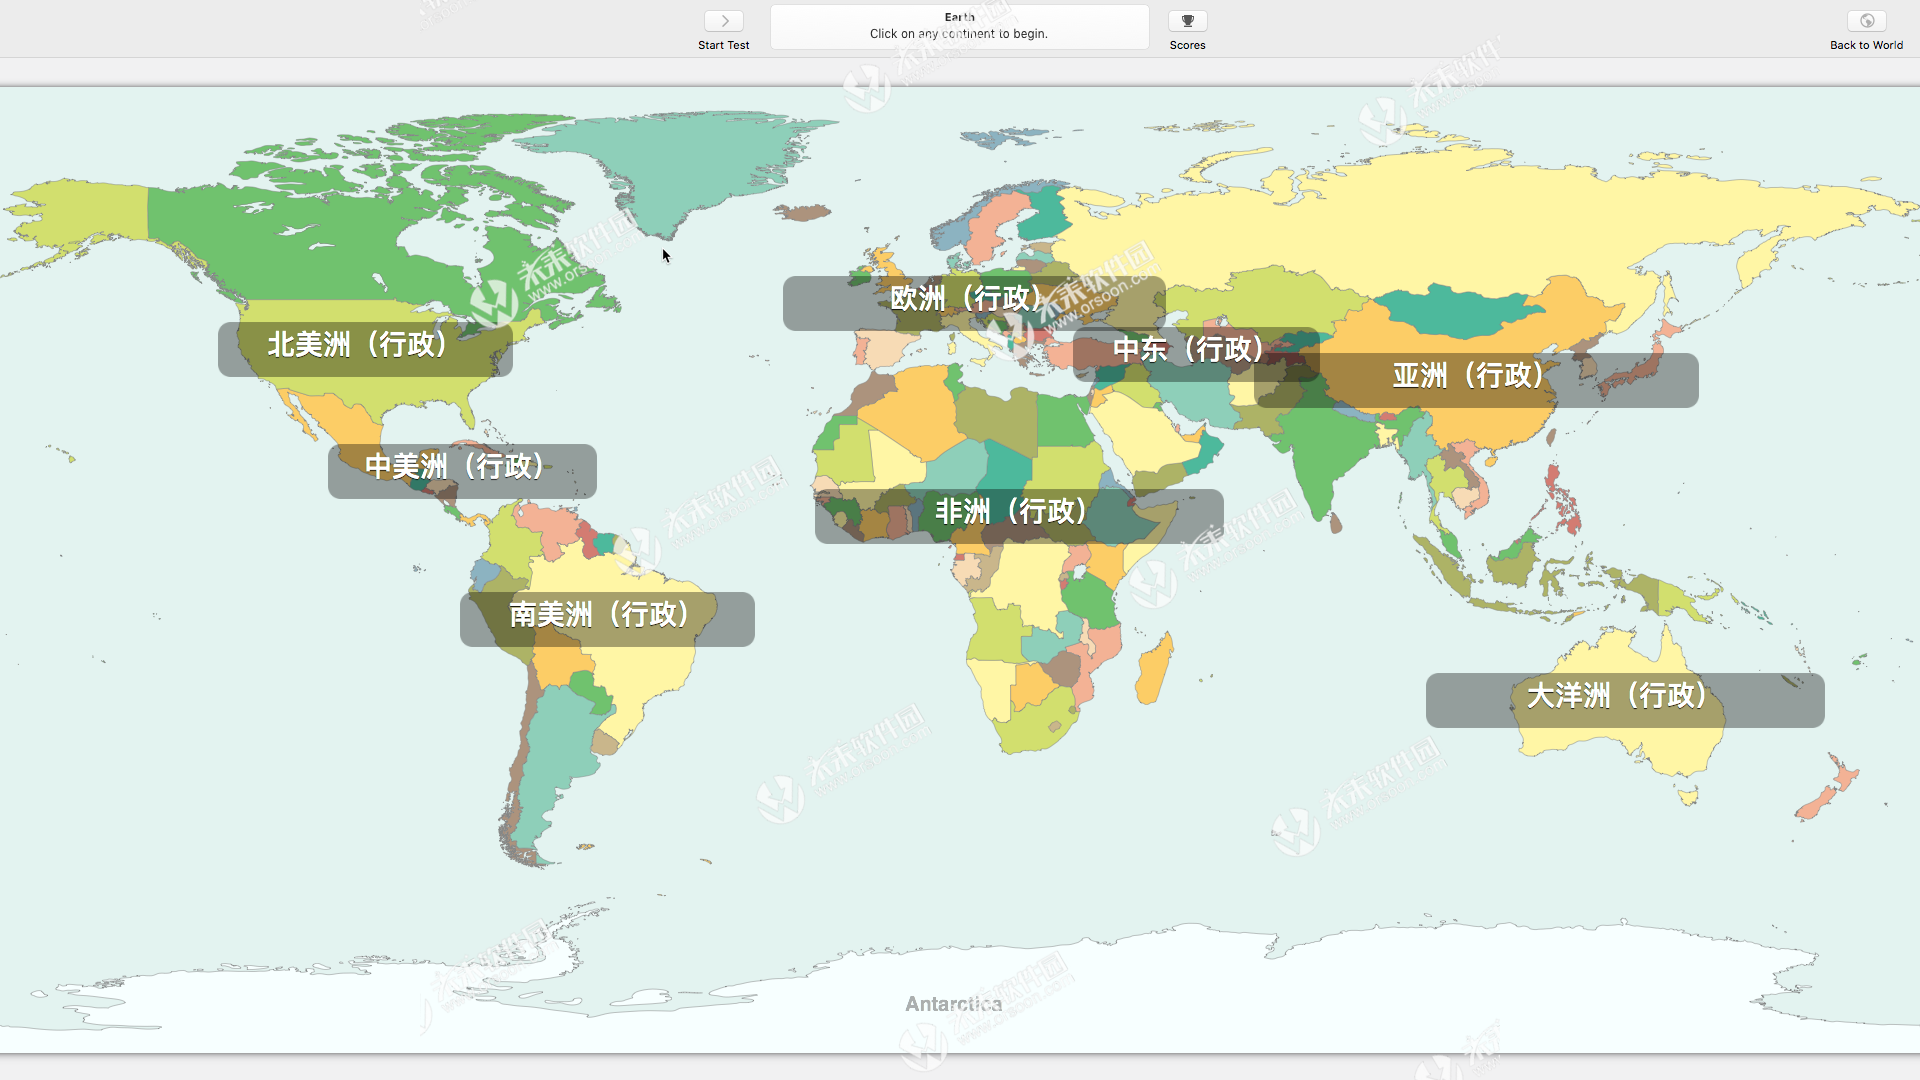Click the Start Test arrow icon
The image size is (1920, 1080).
(x=724, y=21)
